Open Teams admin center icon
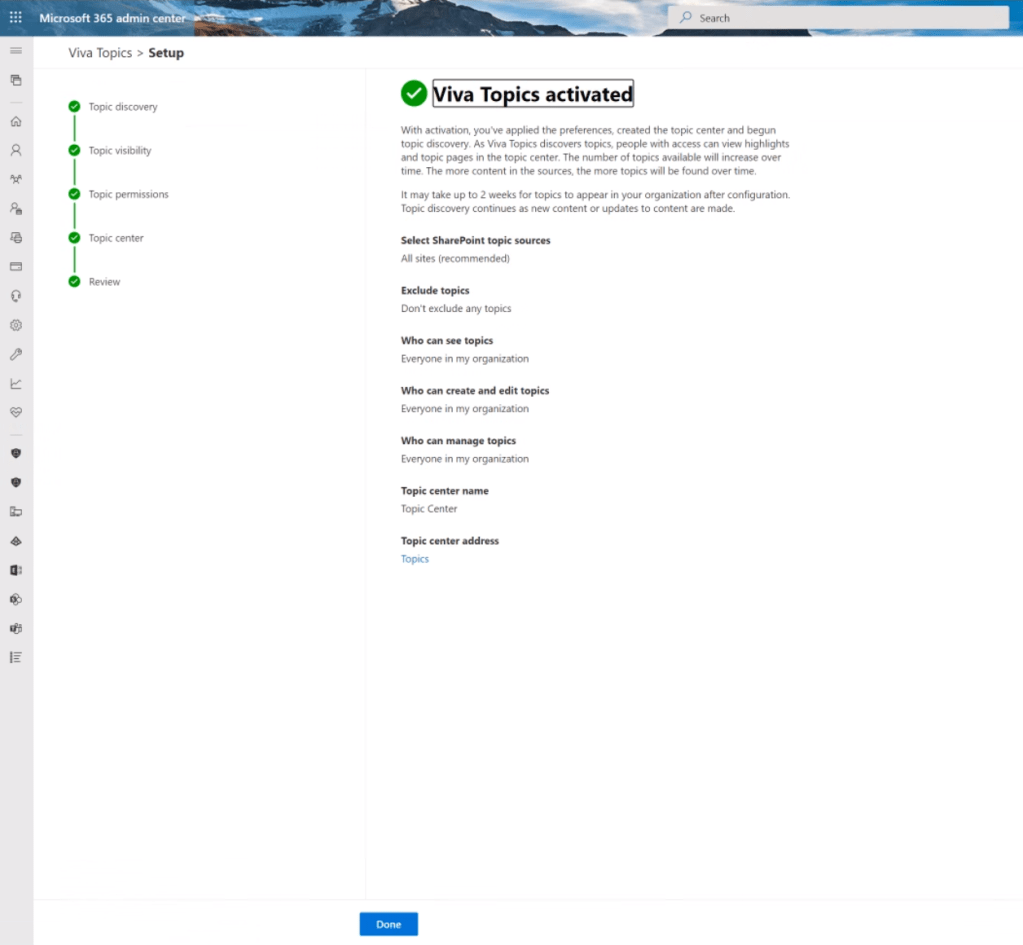 [x=16, y=628]
